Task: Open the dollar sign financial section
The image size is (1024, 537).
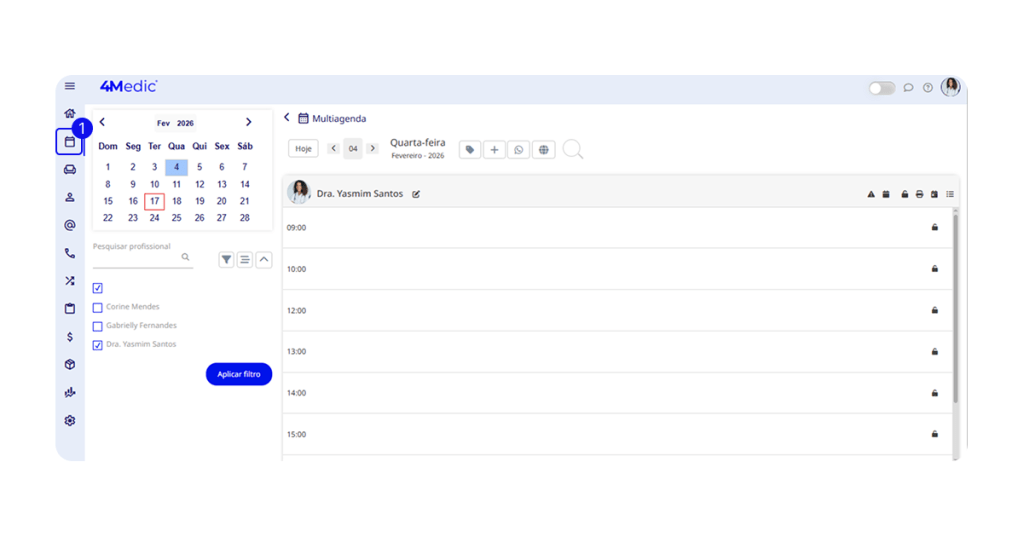Action: [70, 337]
